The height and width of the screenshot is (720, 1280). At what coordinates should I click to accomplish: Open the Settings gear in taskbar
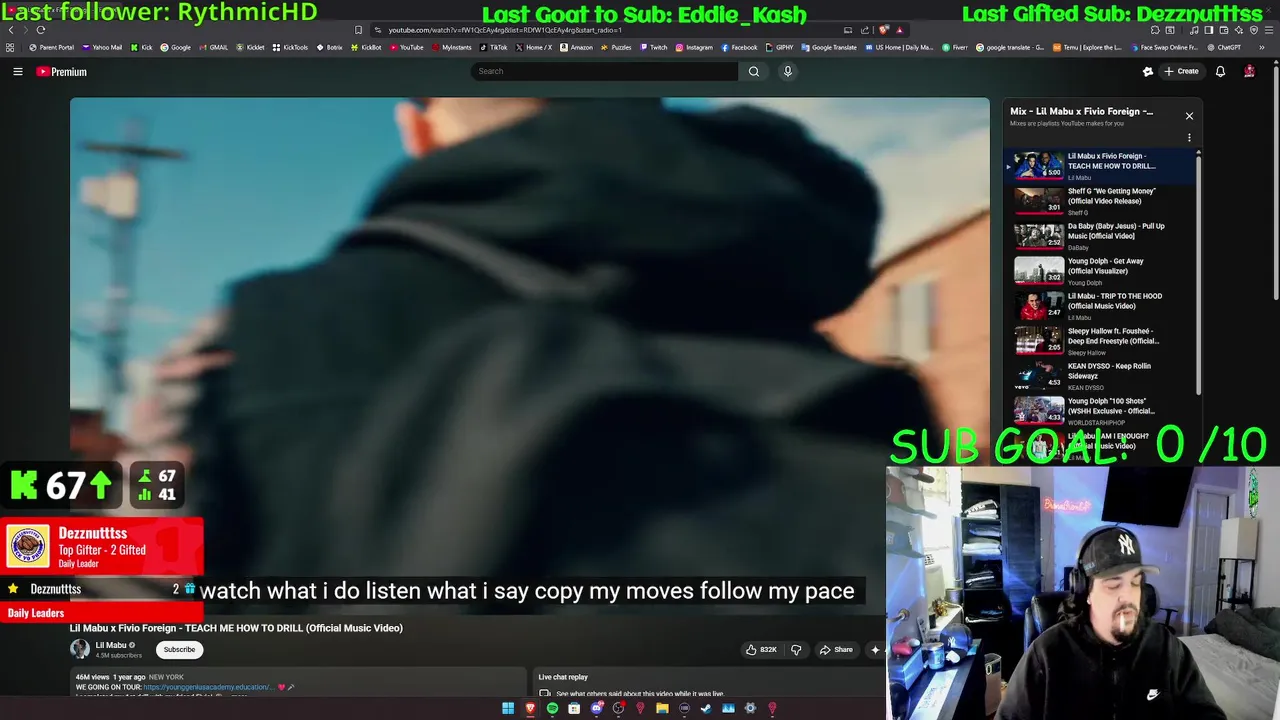(750, 708)
